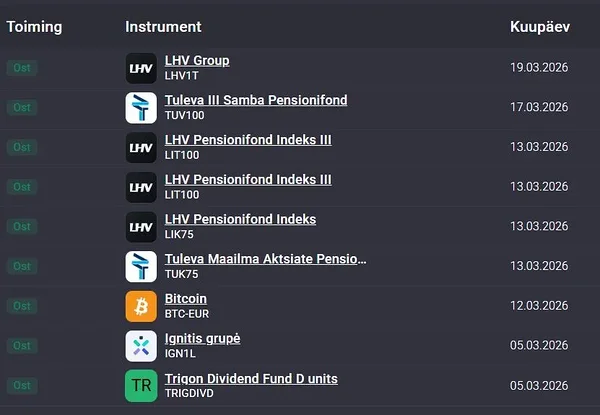600x415 pixels.
Task: Open the Tuleva Maailma Aktsiate Pensio… link
Action: [x=265, y=259]
